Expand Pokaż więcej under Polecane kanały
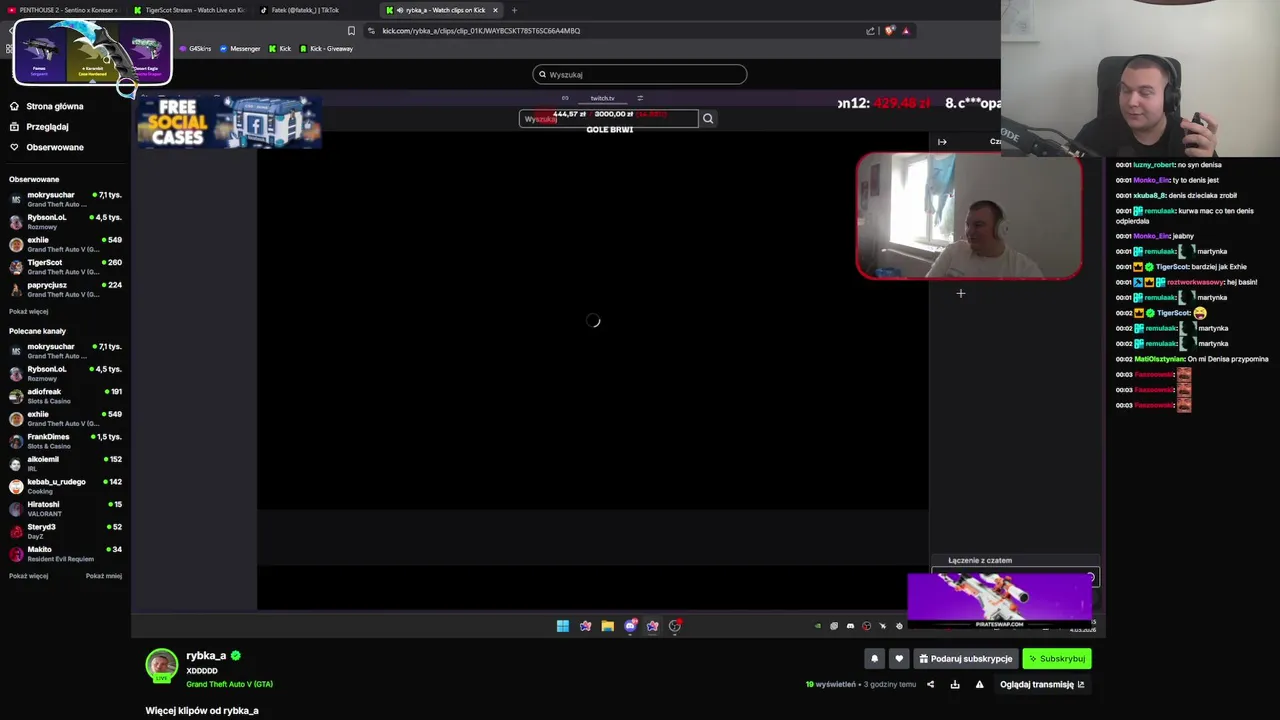The width and height of the screenshot is (1280, 720). click(x=28, y=576)
